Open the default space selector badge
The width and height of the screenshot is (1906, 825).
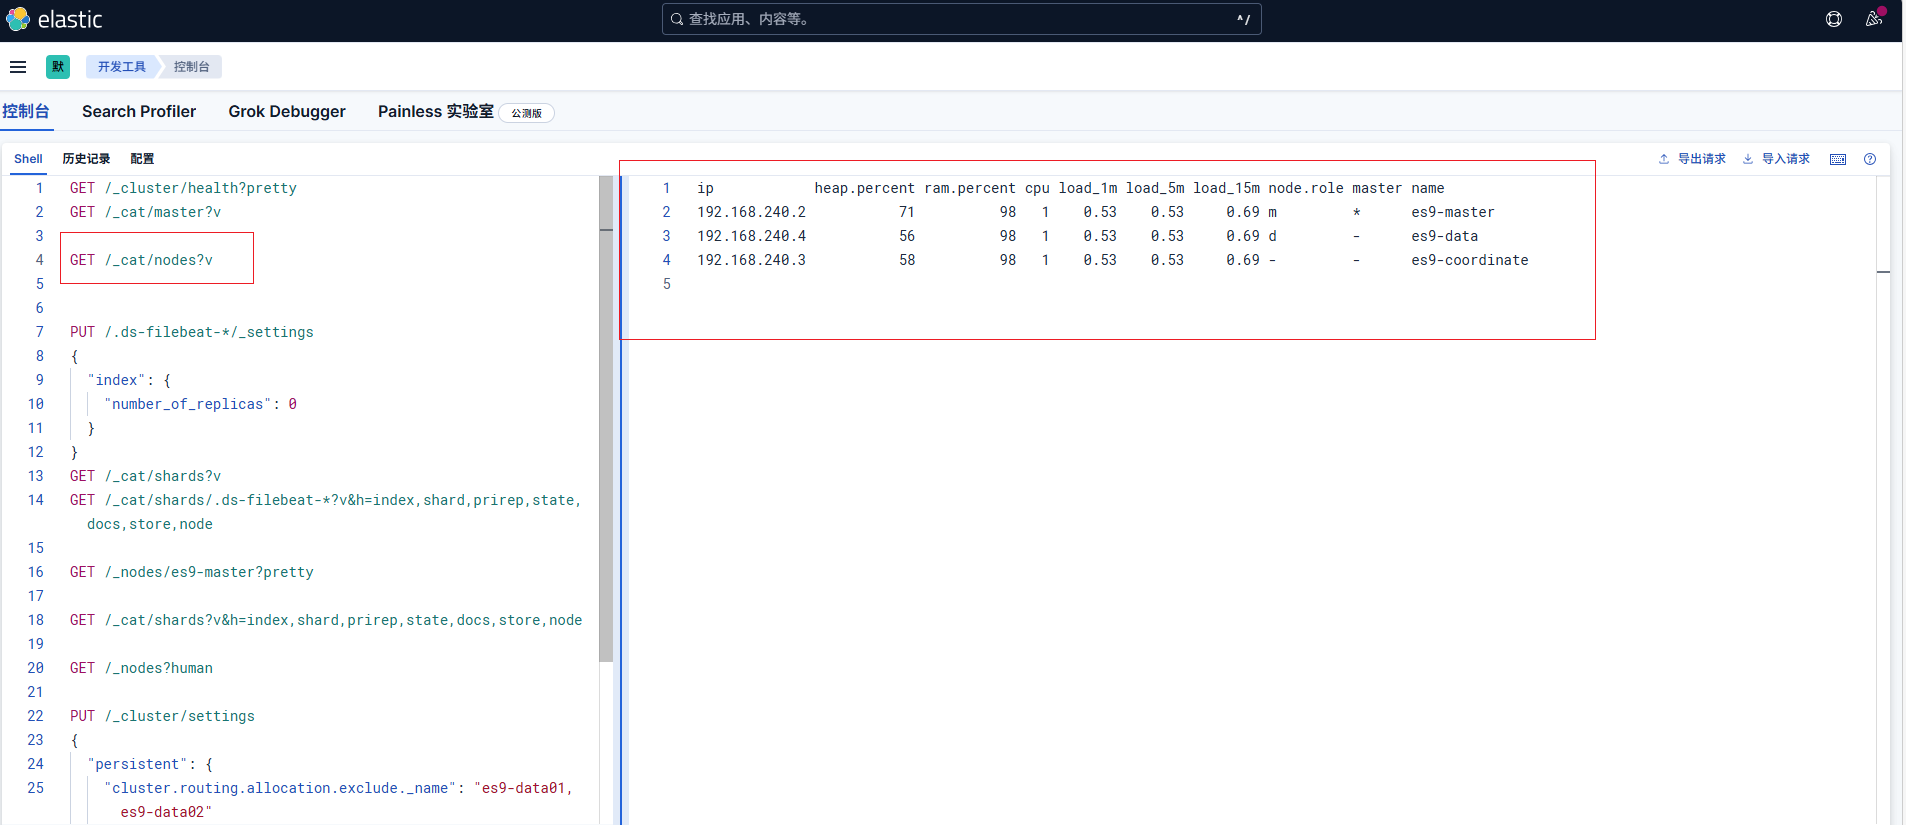pyautogui.click(x=58, y=67)
